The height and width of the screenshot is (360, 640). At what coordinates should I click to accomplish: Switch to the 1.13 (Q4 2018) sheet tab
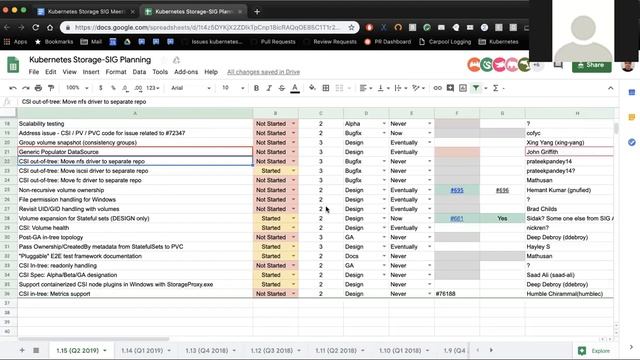click(x=207, y=350)
